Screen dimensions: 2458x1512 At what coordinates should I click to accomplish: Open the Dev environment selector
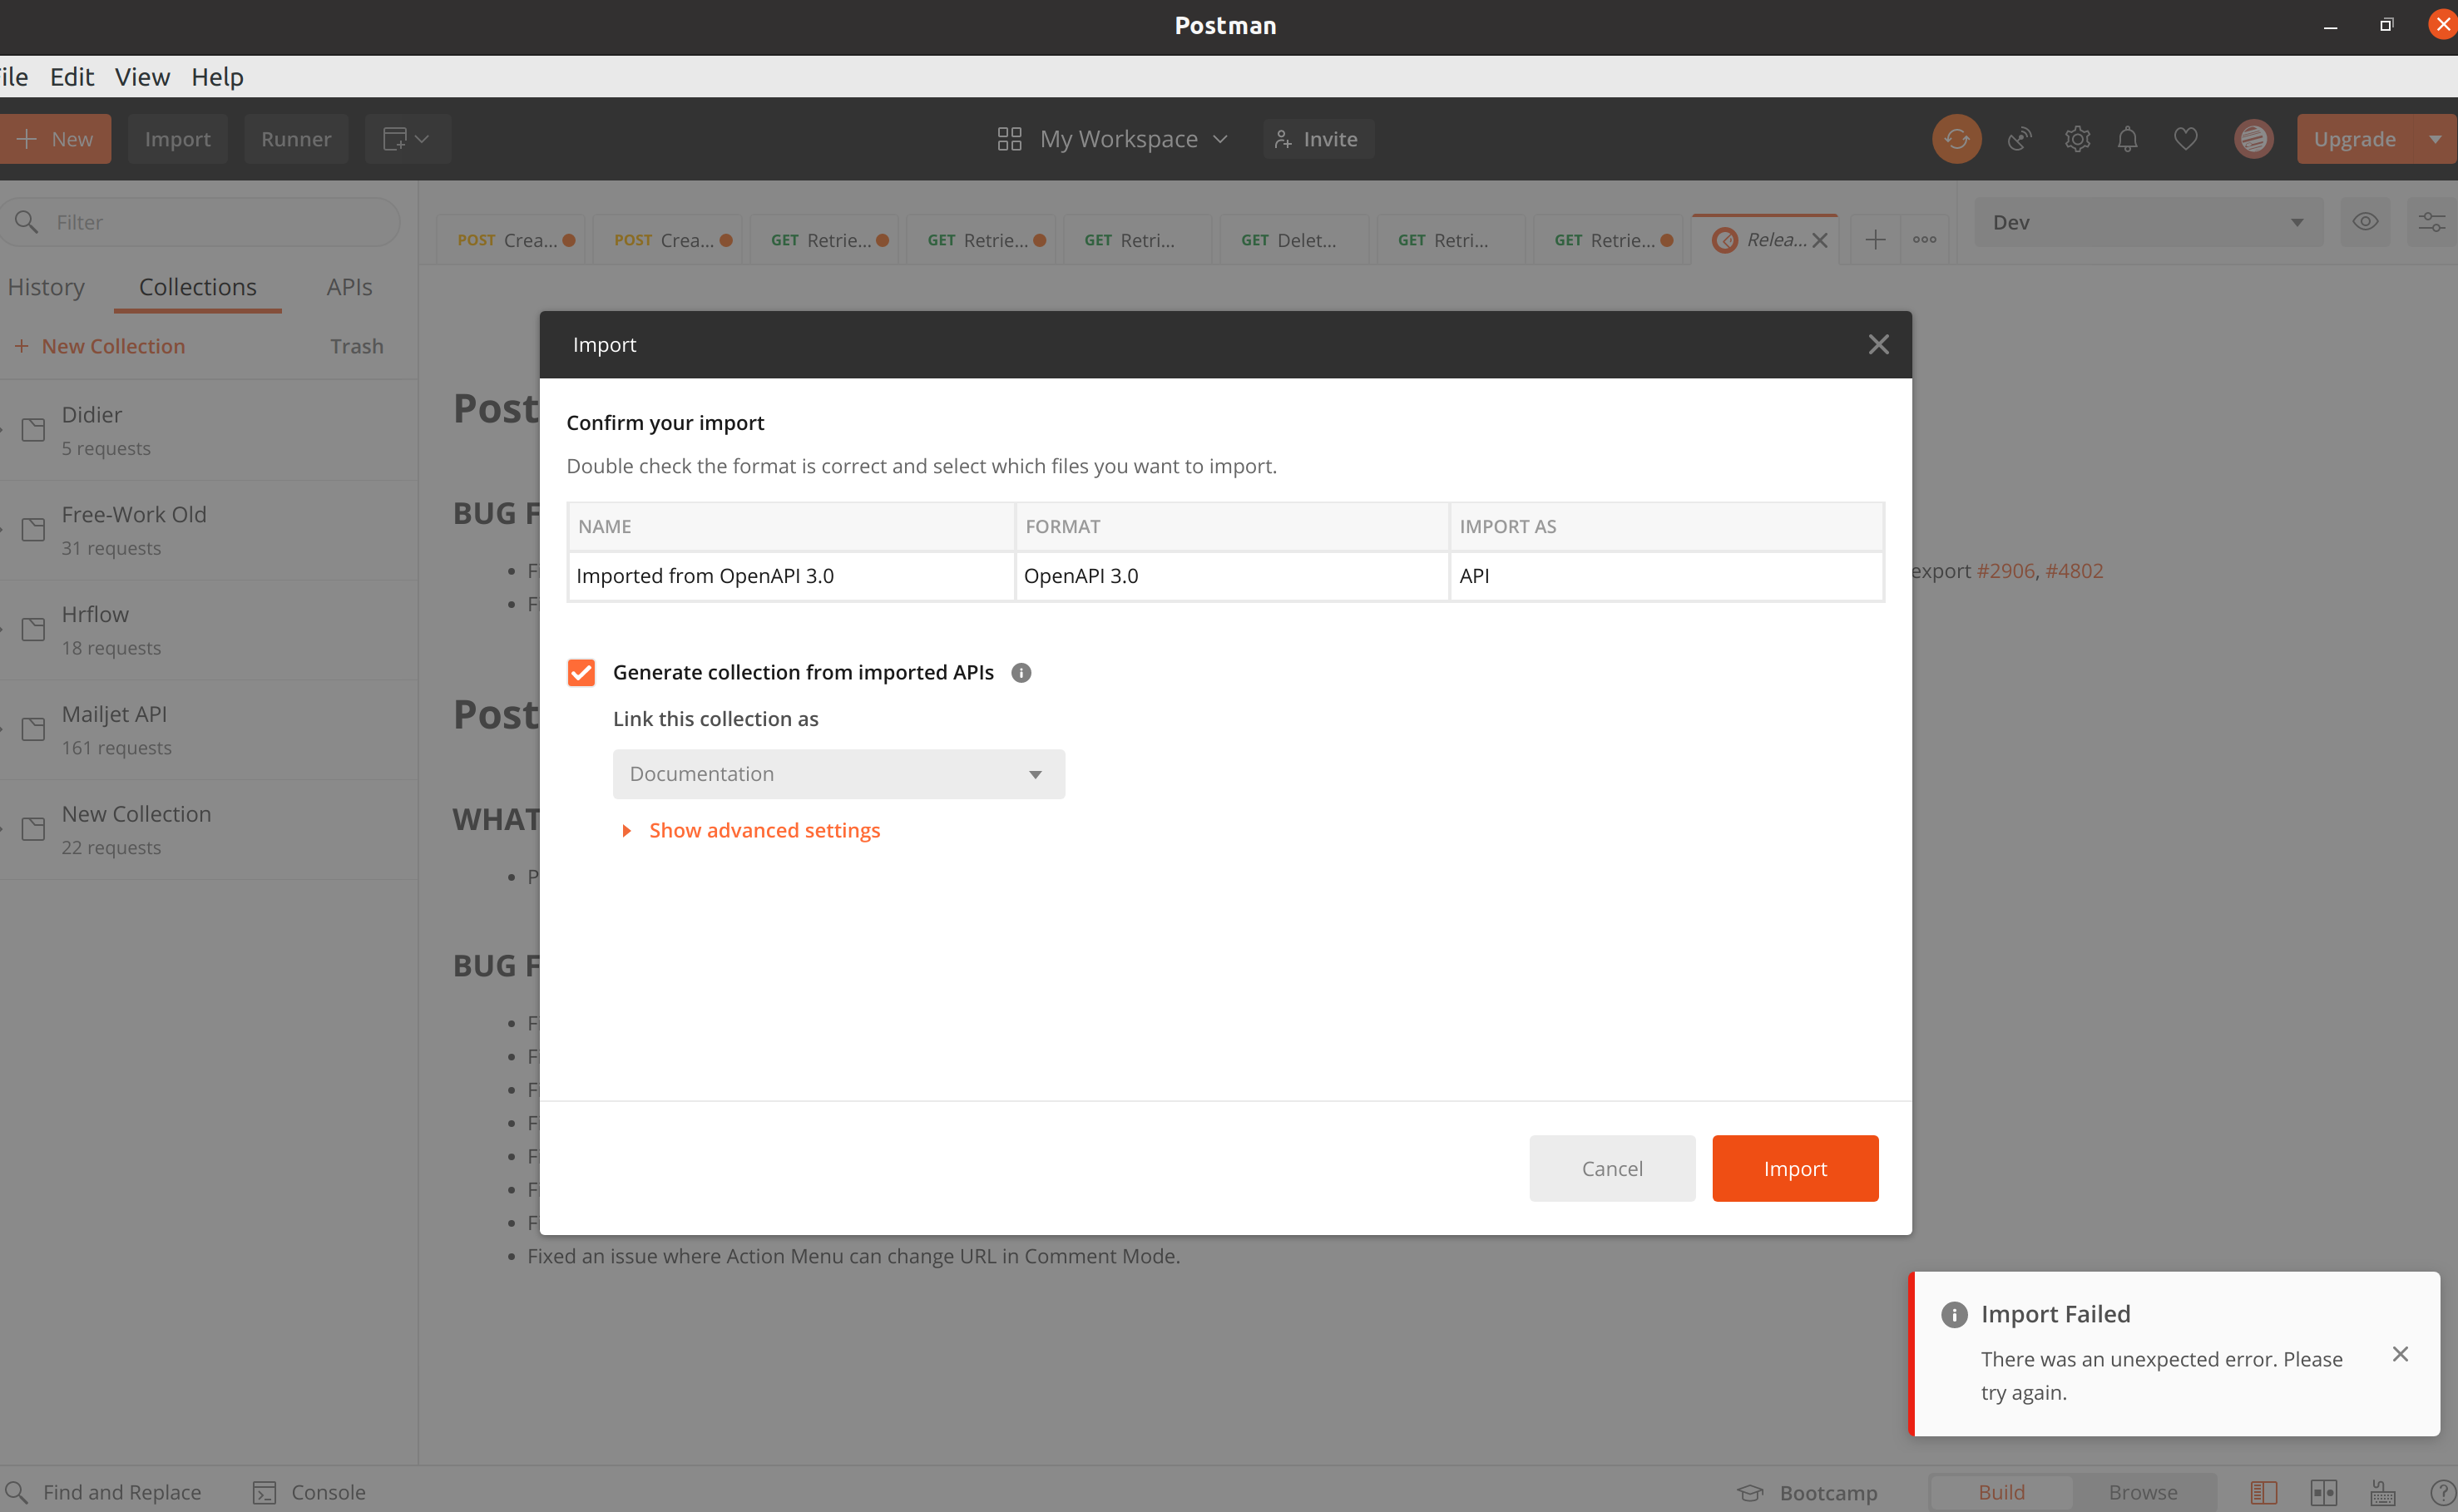pos(2148,222)
